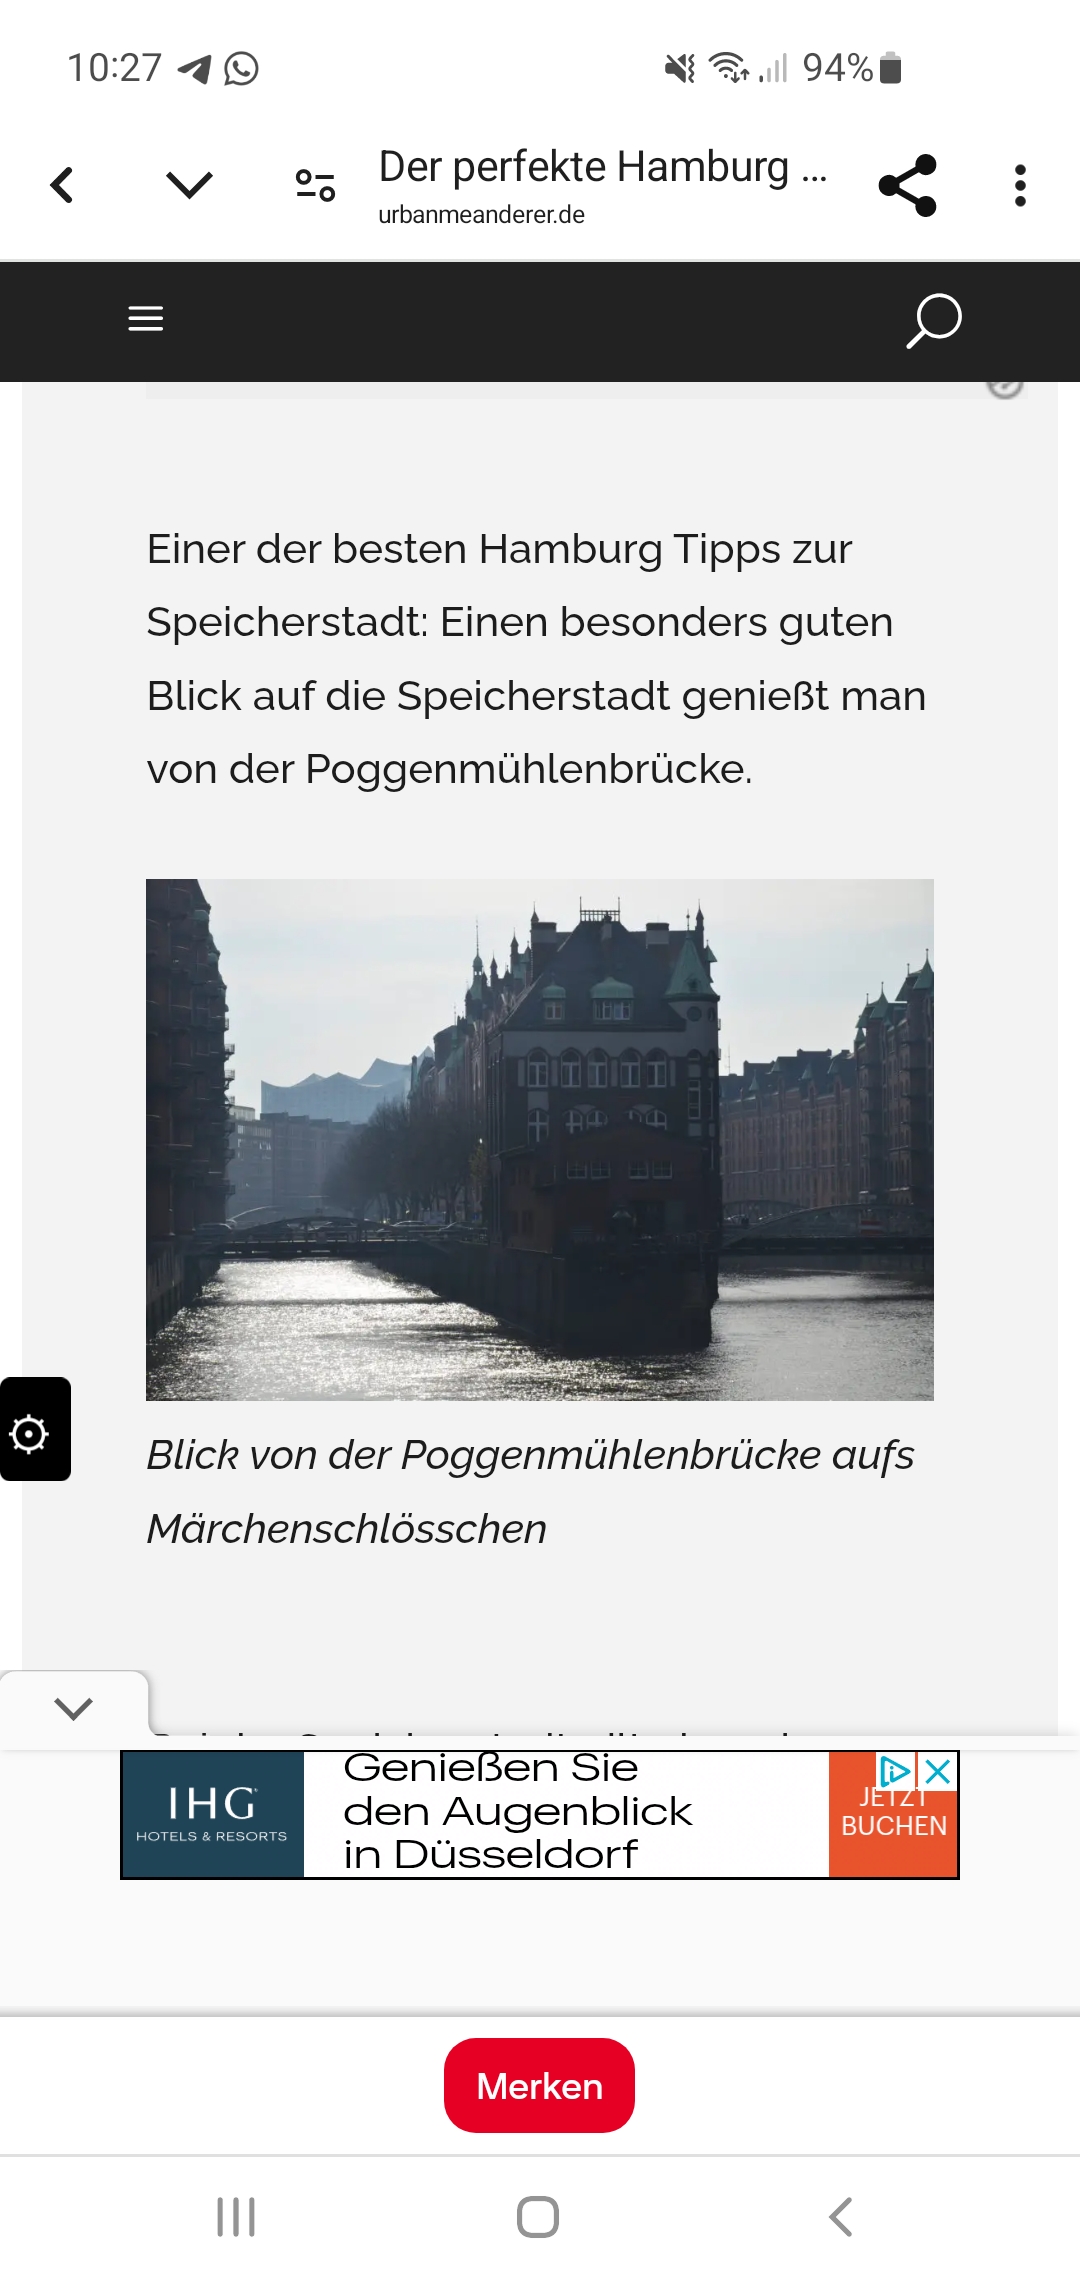Collapse the in-app browser with the chevron

189,185
